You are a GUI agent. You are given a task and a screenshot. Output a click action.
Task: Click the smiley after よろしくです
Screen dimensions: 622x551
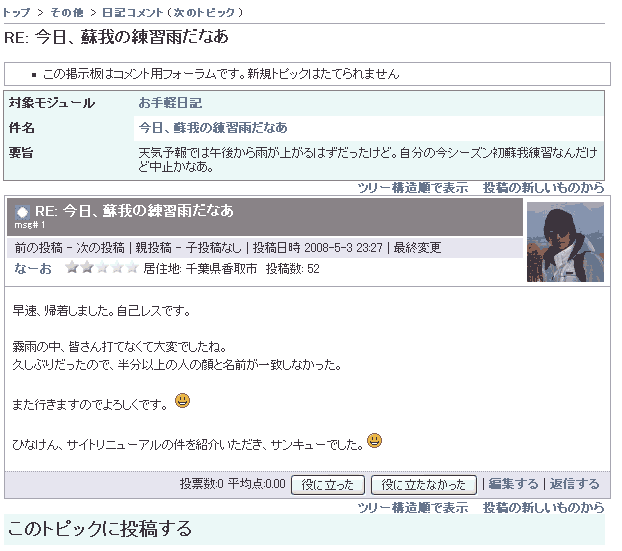183,401
